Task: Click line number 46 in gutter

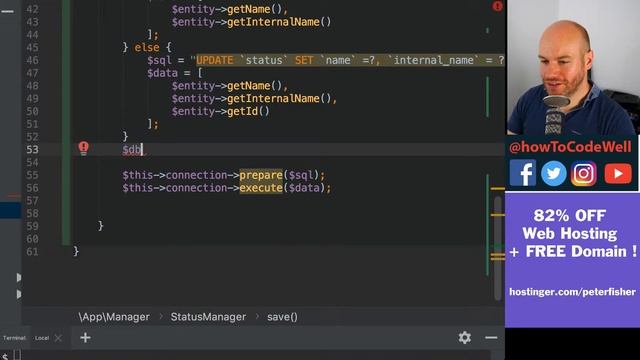Action: 32,60
